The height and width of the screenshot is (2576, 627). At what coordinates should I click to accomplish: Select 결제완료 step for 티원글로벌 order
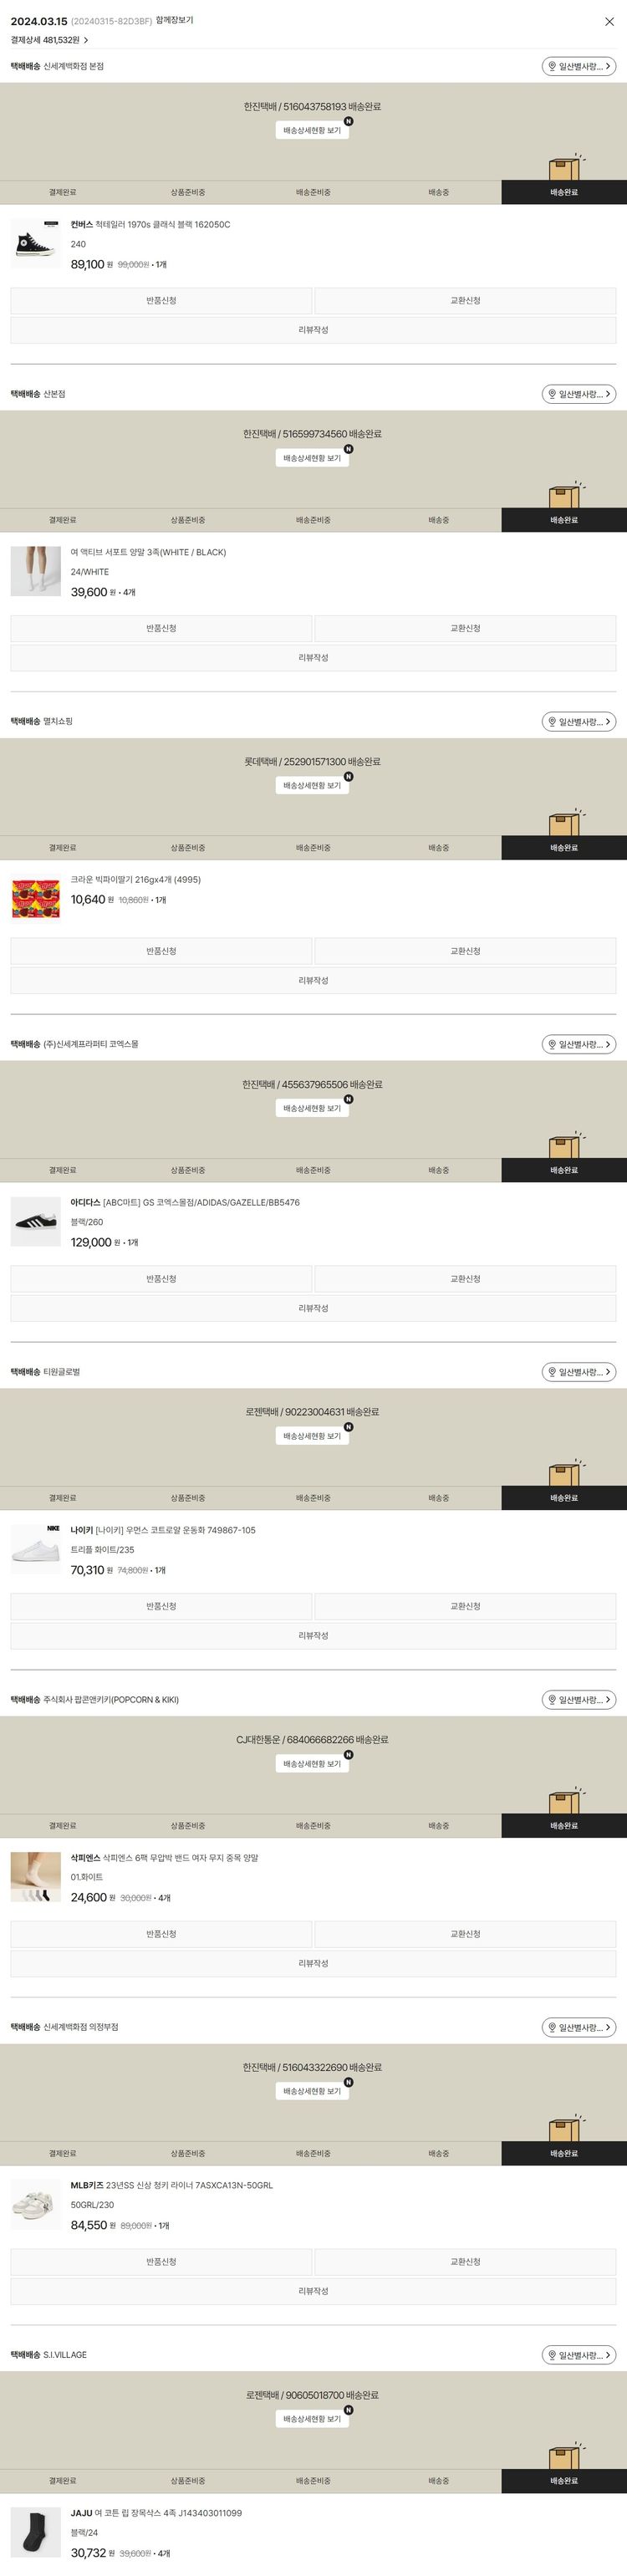click(62, 1498)
